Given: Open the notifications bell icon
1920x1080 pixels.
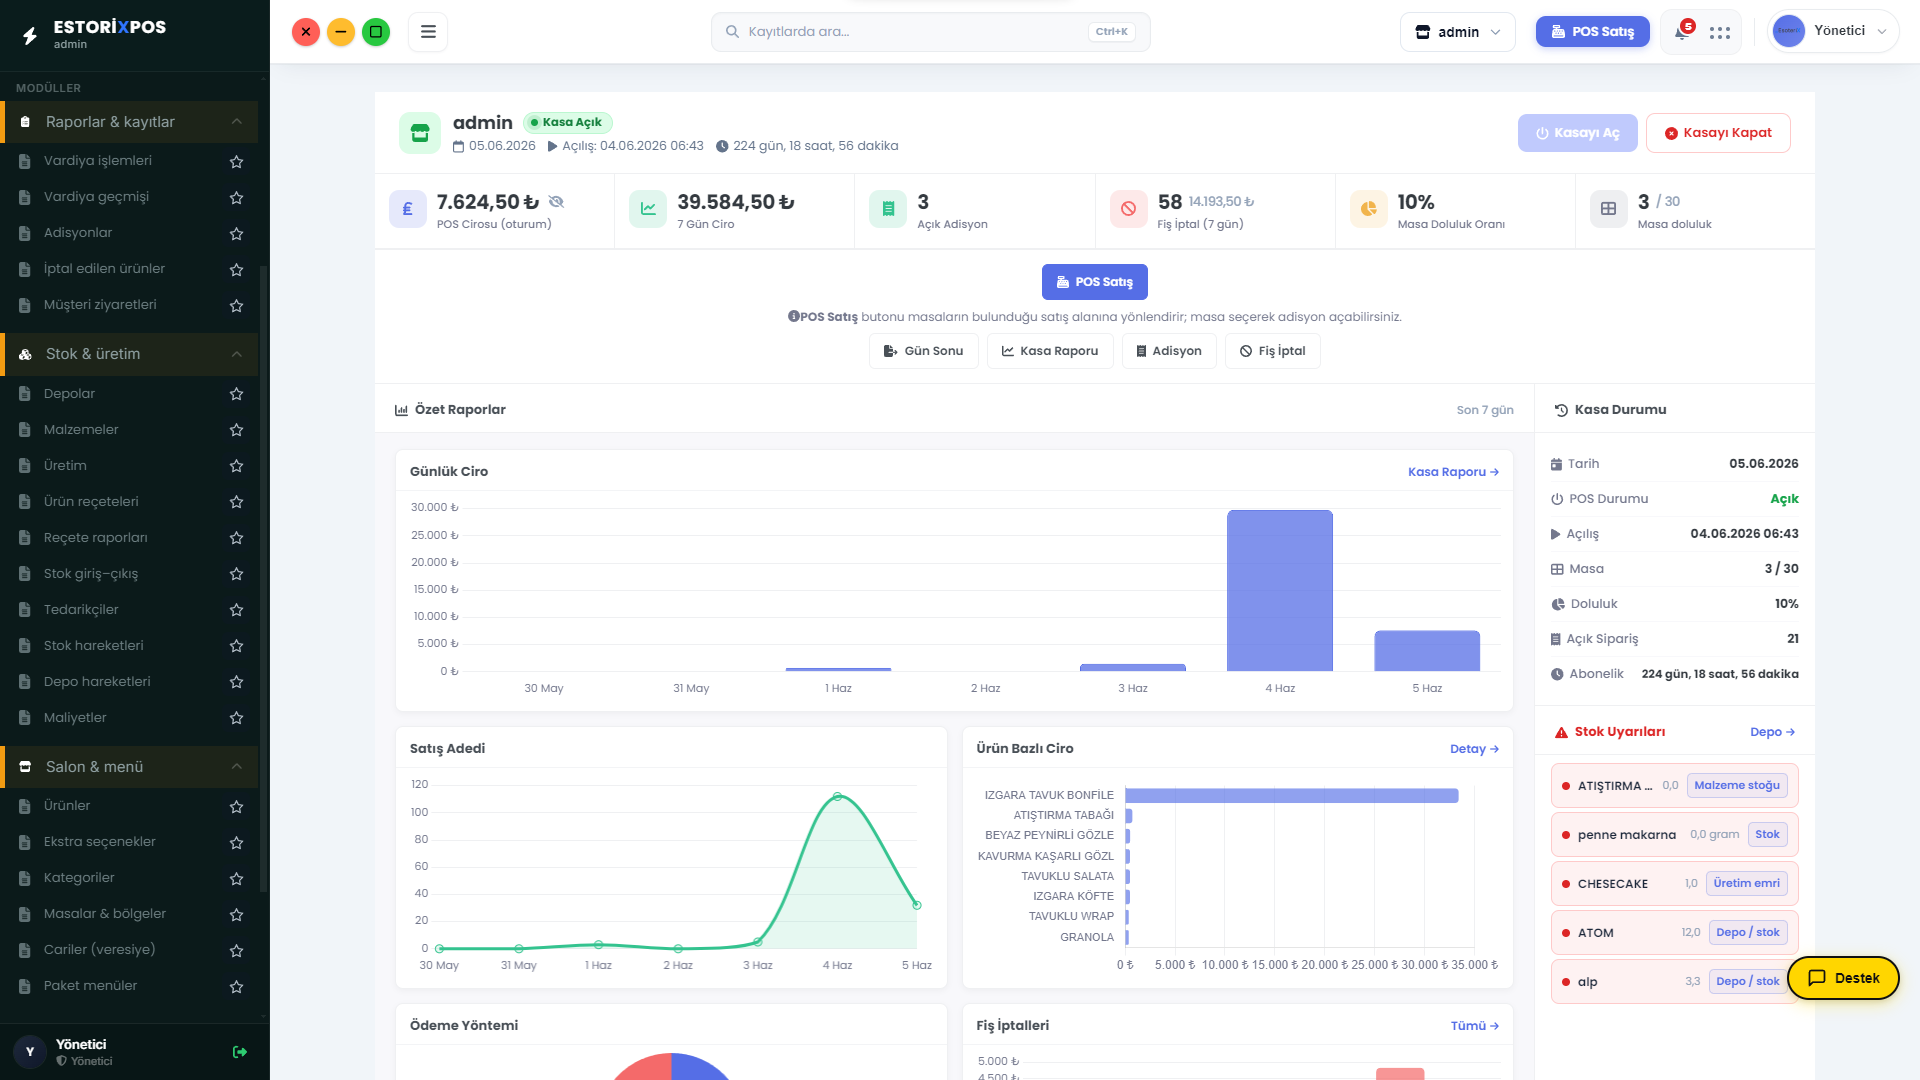Looking at the screenshot, I should tap(1682, 32).
